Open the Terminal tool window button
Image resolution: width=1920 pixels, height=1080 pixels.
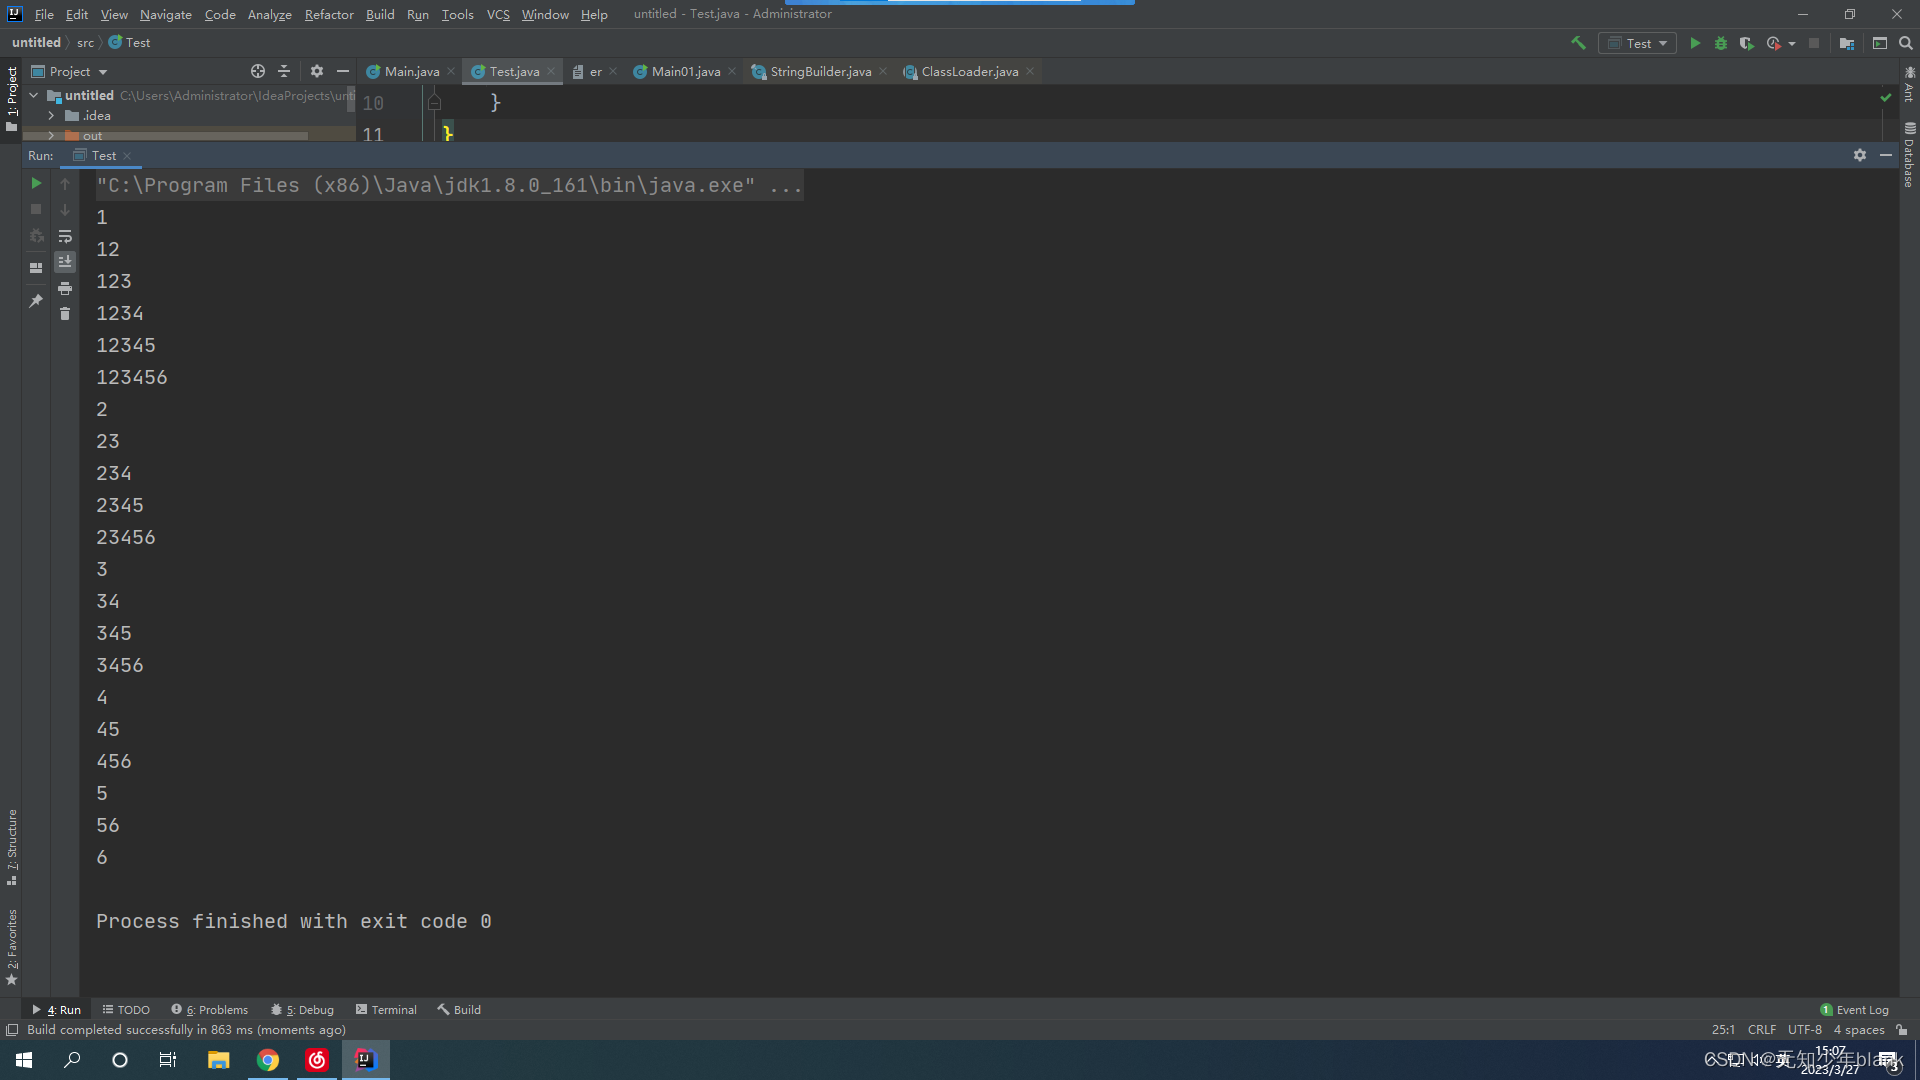click(386, 1009)
